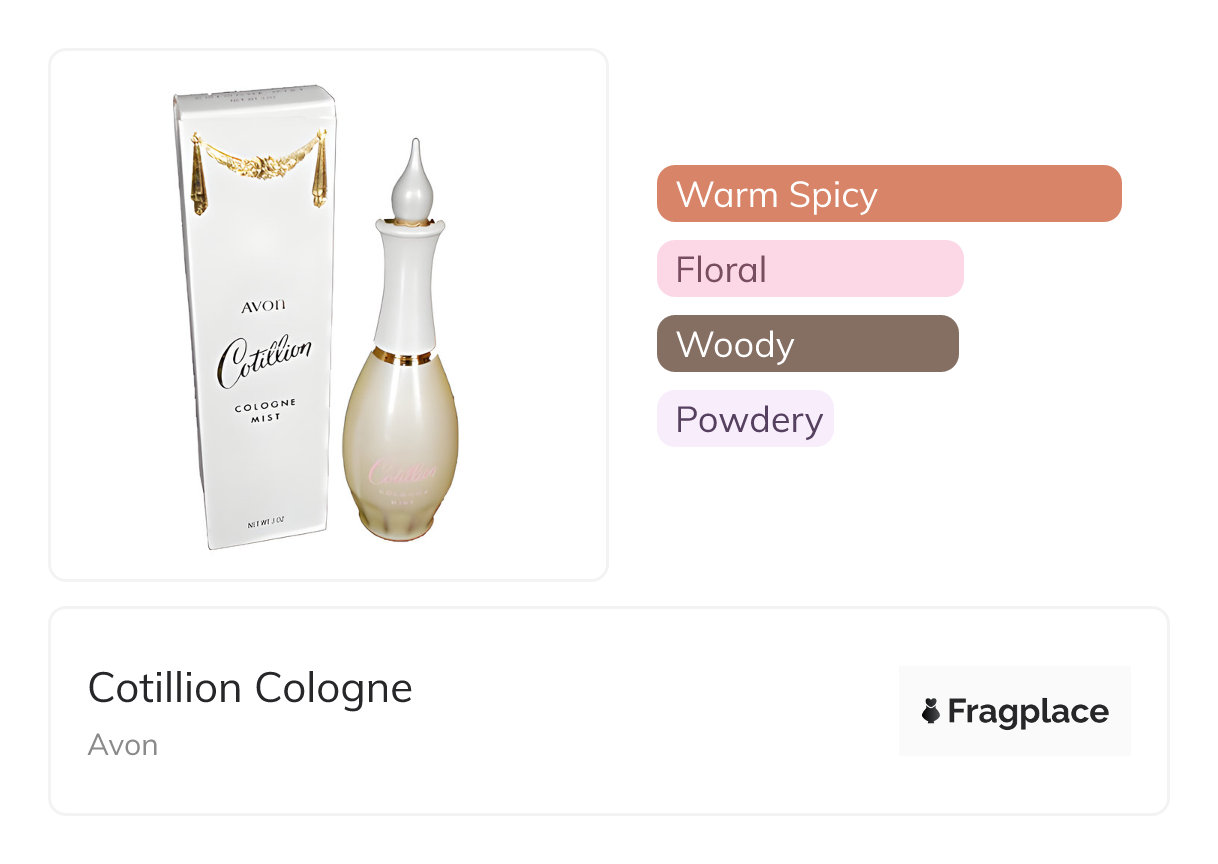Click the gold band on the bottle
The image size is (1218, 864).
[x=404, y=357]
